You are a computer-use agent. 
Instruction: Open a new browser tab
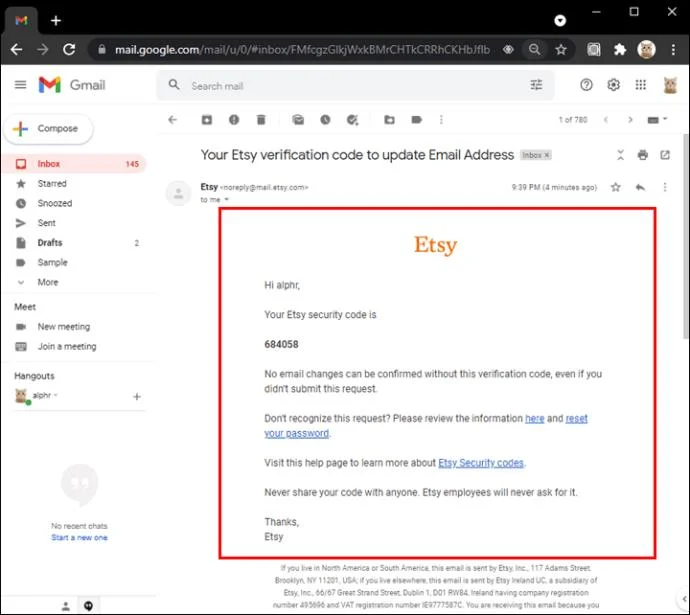click(56, 21)
